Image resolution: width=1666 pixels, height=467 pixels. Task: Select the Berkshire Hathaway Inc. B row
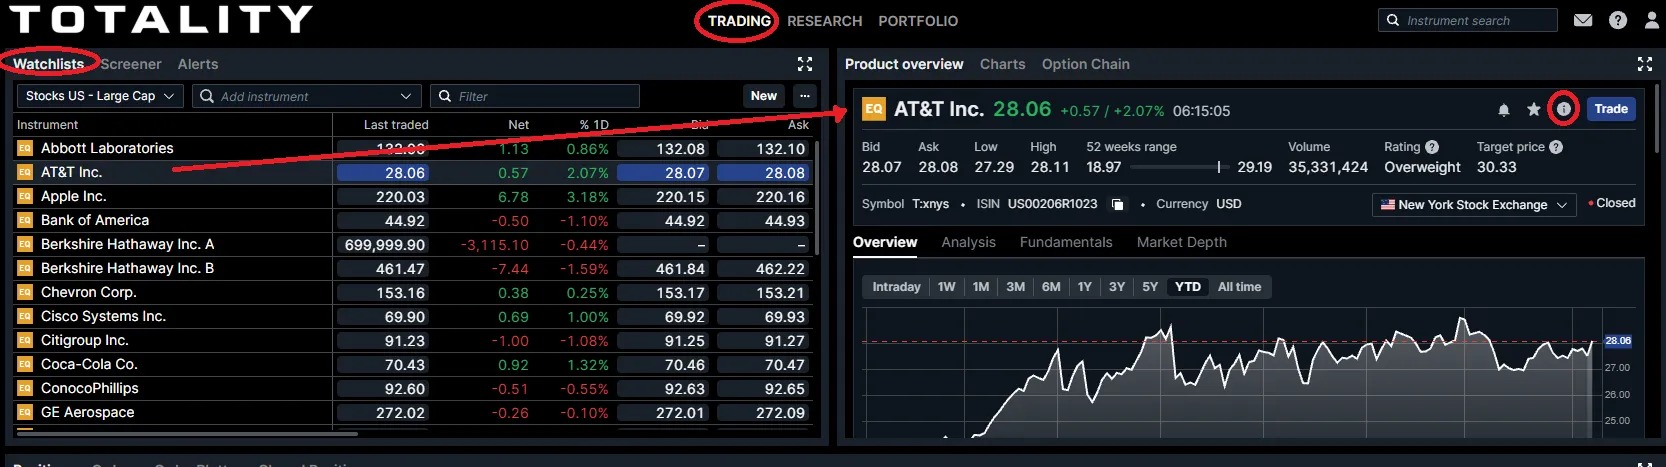tap(414, 268)
